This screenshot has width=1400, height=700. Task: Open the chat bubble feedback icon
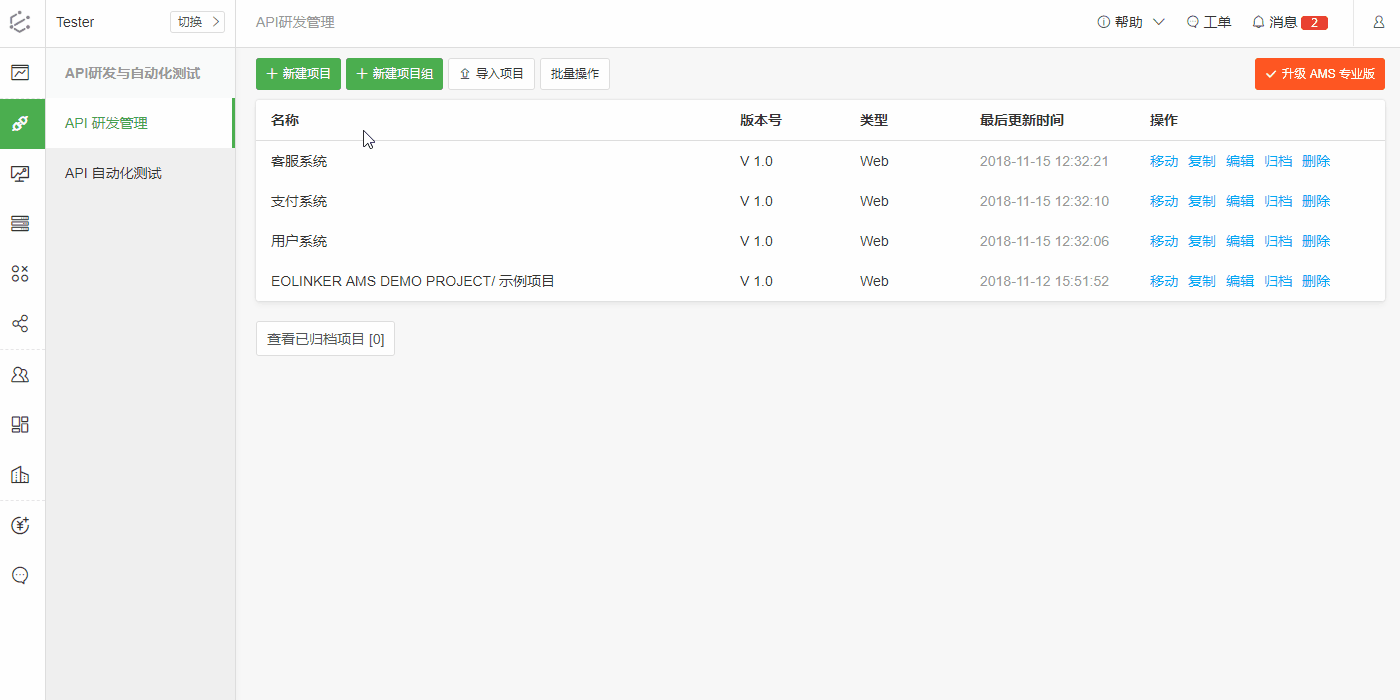(20, 575)
